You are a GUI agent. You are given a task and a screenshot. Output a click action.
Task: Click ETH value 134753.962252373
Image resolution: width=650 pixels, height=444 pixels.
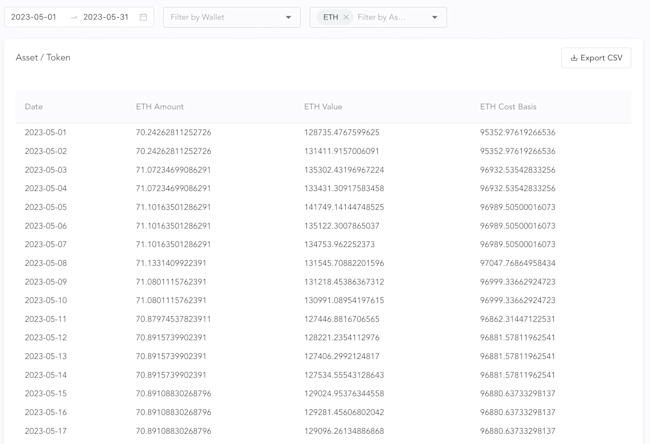340,244
